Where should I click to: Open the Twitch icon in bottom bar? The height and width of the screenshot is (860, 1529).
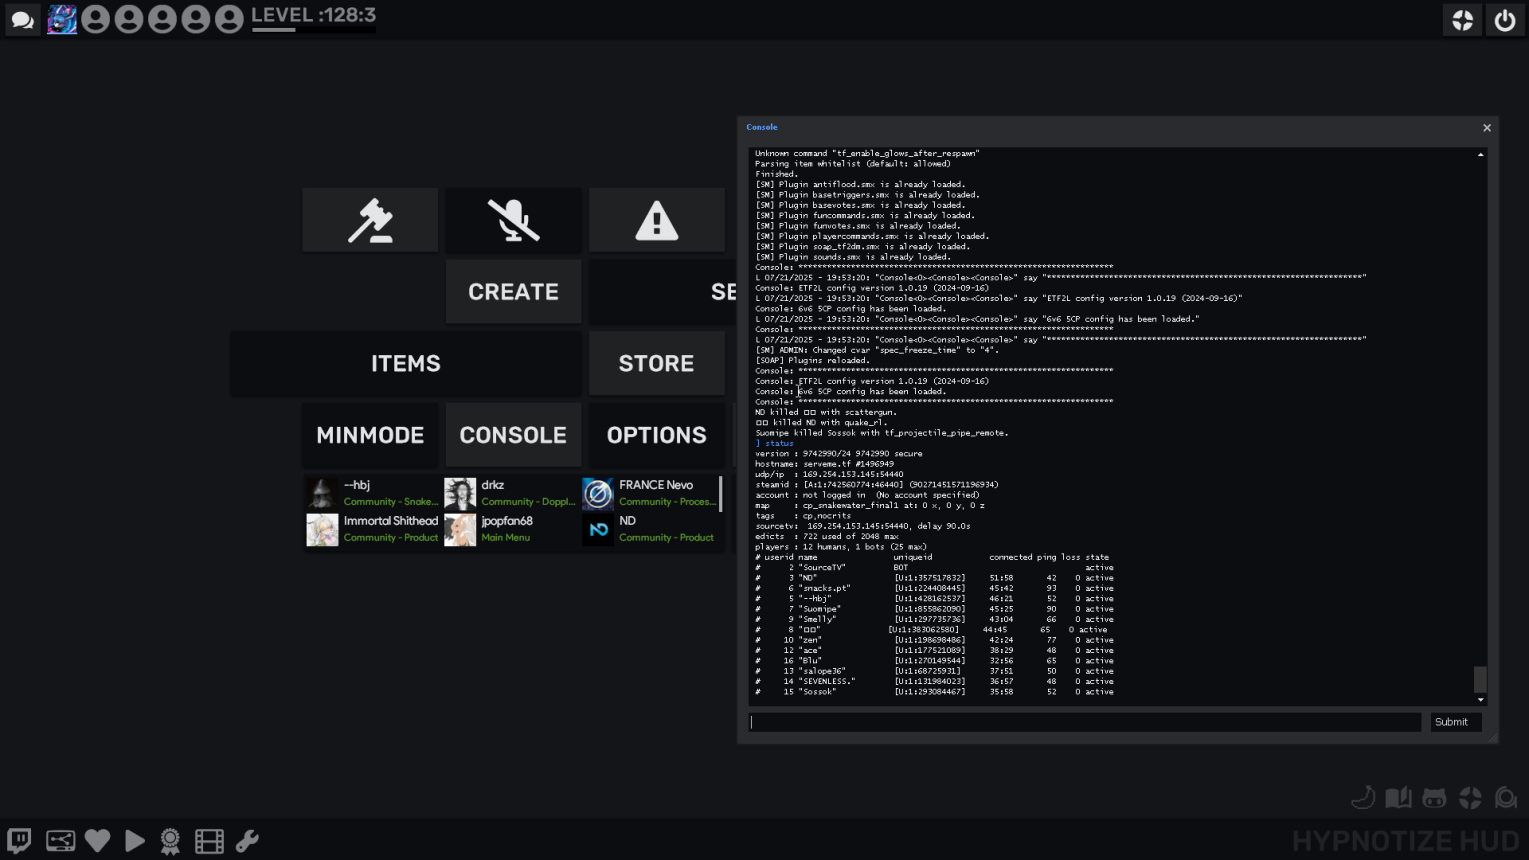pyautogui.click(x=19, y=841)
